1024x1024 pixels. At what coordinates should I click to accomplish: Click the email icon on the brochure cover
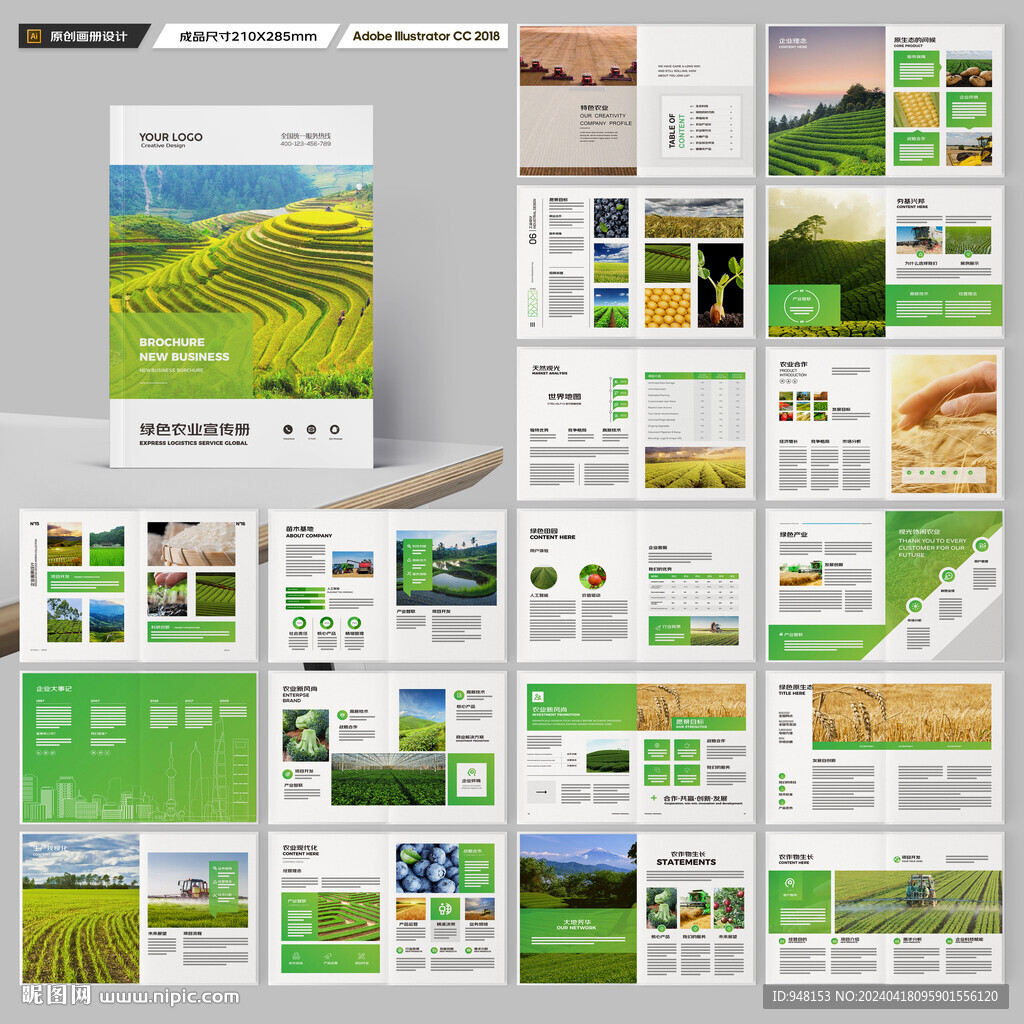coord(312,429)
